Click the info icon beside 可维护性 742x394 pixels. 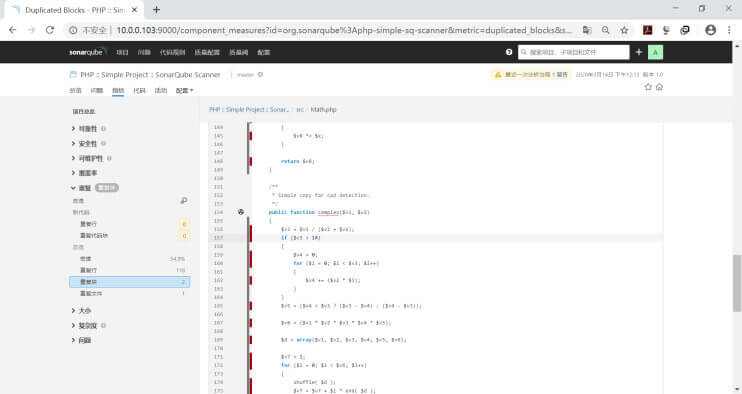[x=109, y=158]
